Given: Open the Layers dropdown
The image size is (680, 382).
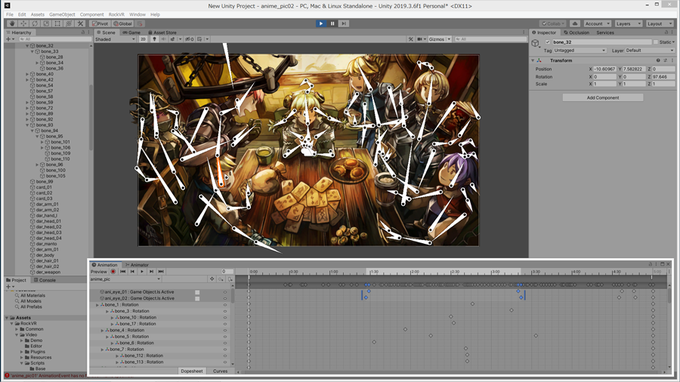Looking at the screenshot, I should coord(628,23).
